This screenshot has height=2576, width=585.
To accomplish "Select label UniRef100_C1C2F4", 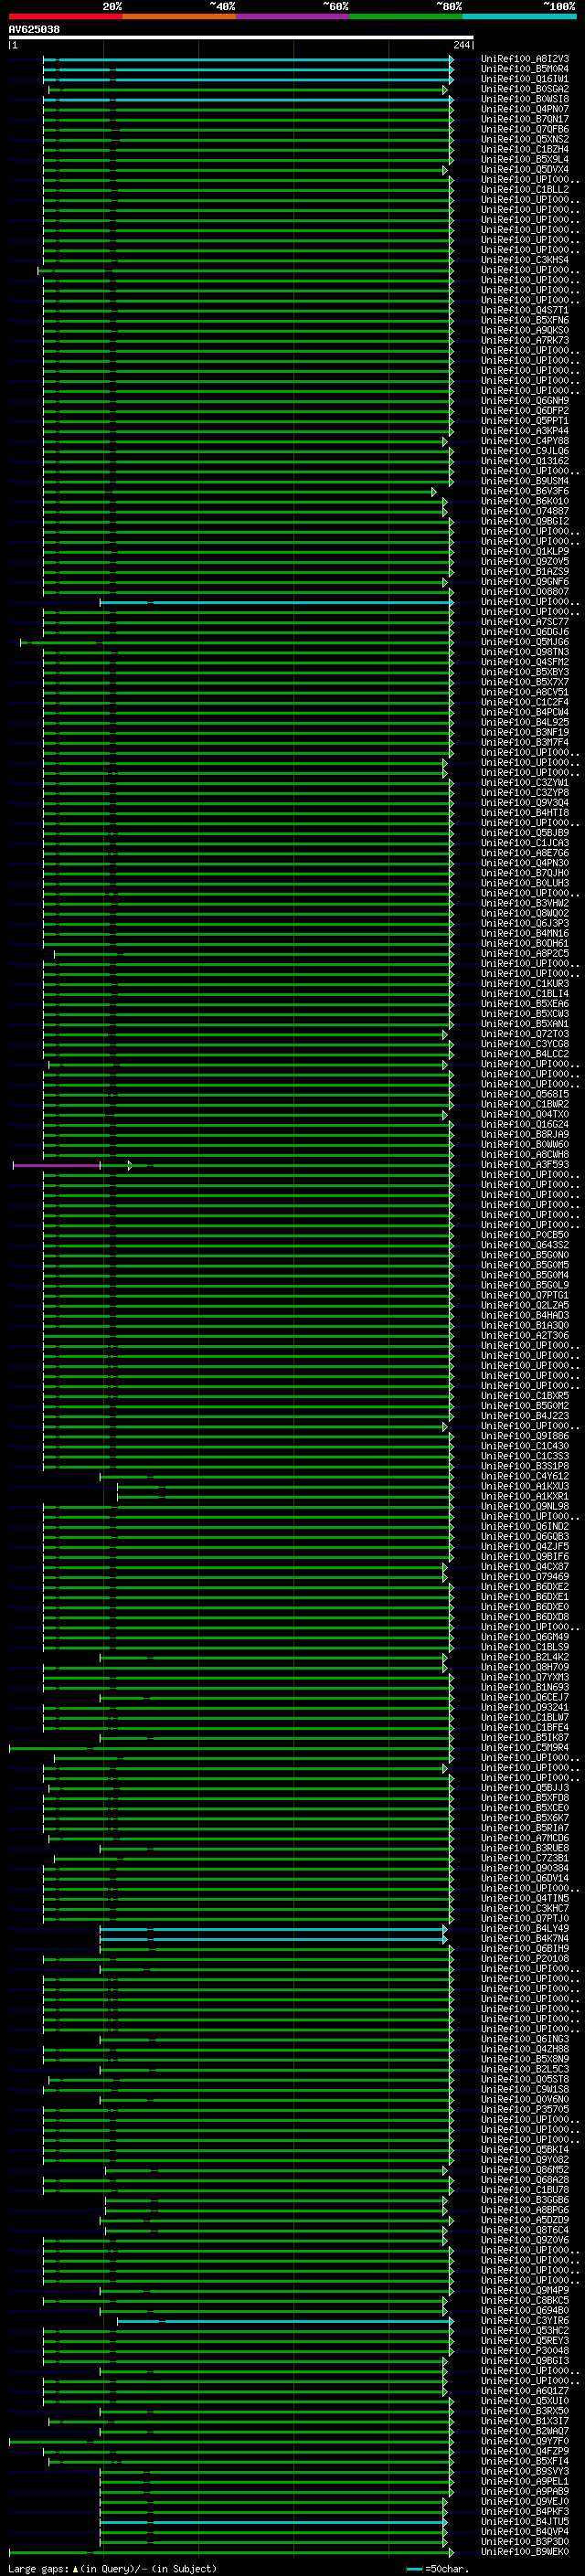I will 525,702.
